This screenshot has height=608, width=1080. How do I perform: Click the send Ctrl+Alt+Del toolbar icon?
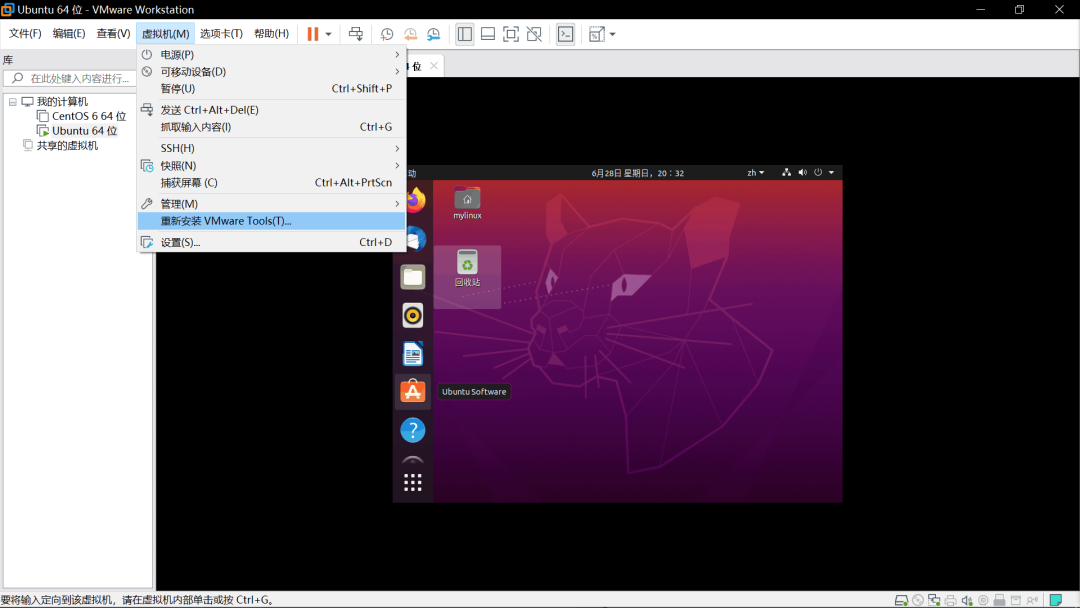click(x=355, y=34)
